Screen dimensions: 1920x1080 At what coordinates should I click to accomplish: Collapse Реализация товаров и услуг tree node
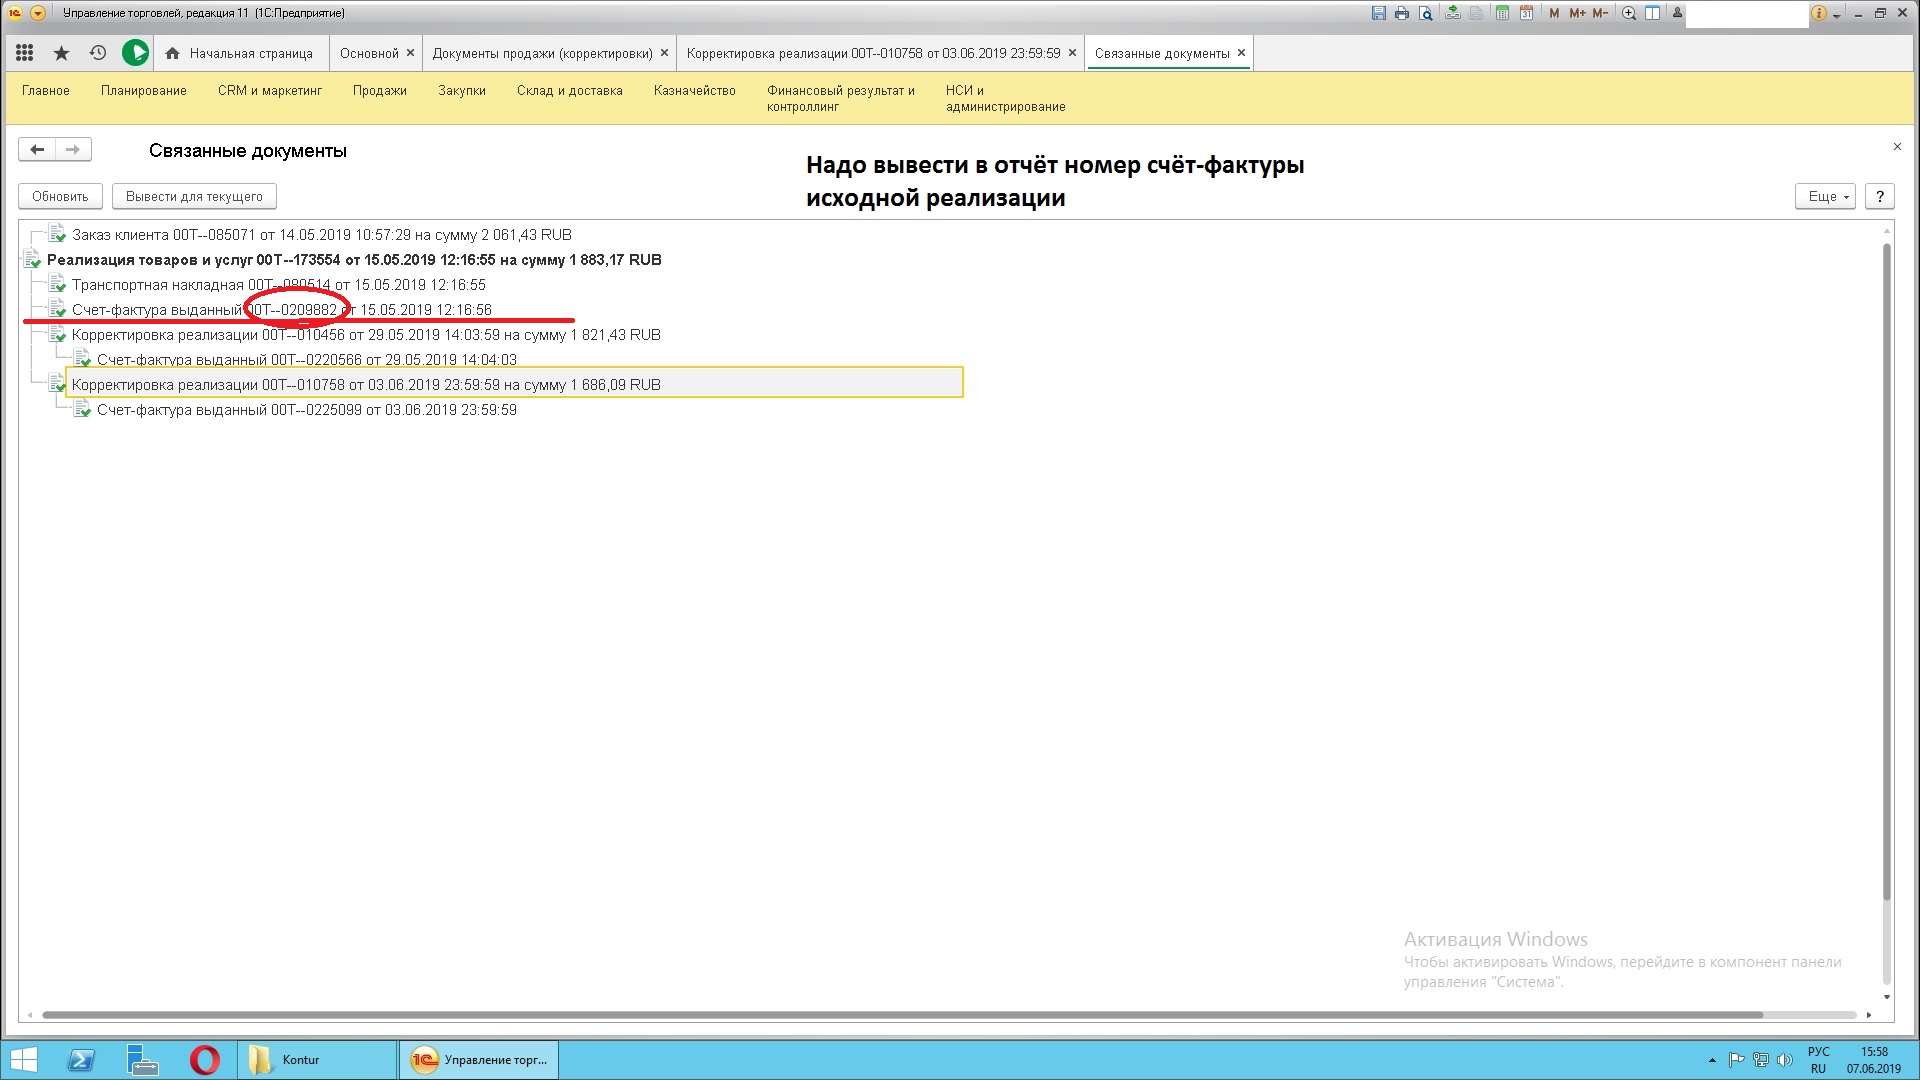tap(23, 260)
